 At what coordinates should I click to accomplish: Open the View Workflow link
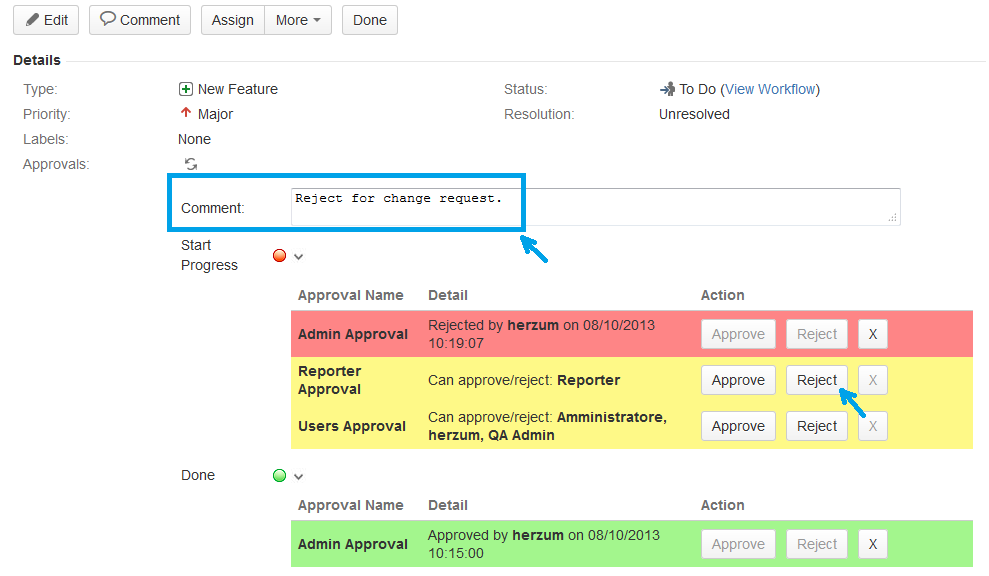coord(770,89)
